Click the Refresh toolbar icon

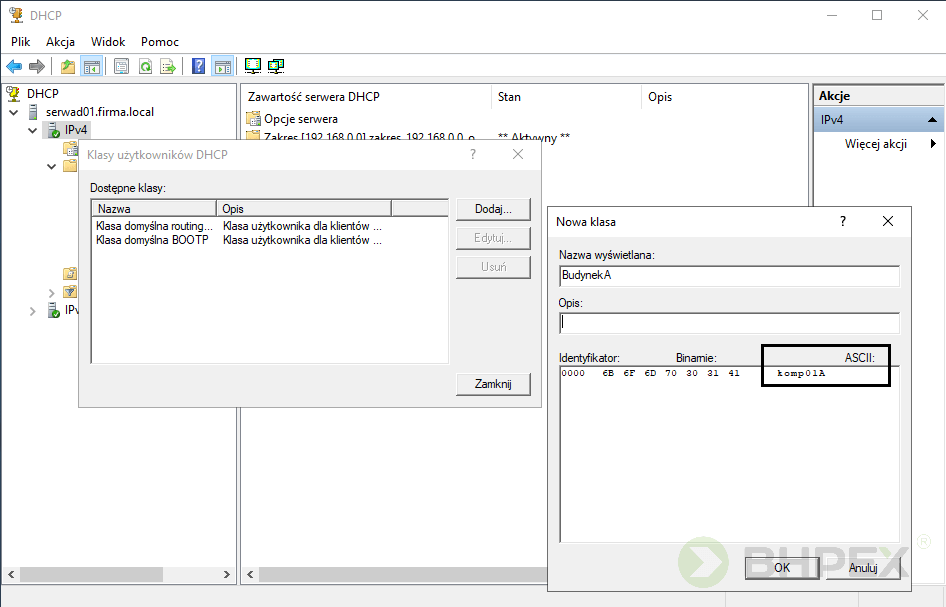[x=145, y=67]
